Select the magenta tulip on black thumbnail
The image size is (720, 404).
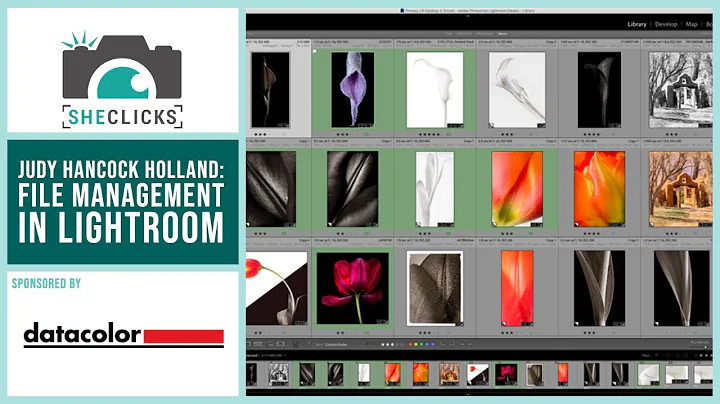(353, 288)
